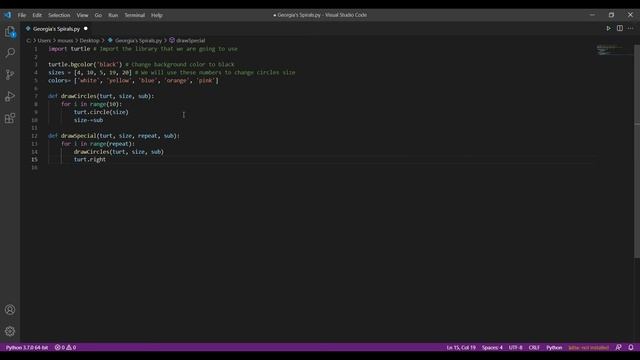Viewport: 640px width, 360px height.
Task: Click linter not installed warning
Action: pyautogui.click(x=588, y=347)
